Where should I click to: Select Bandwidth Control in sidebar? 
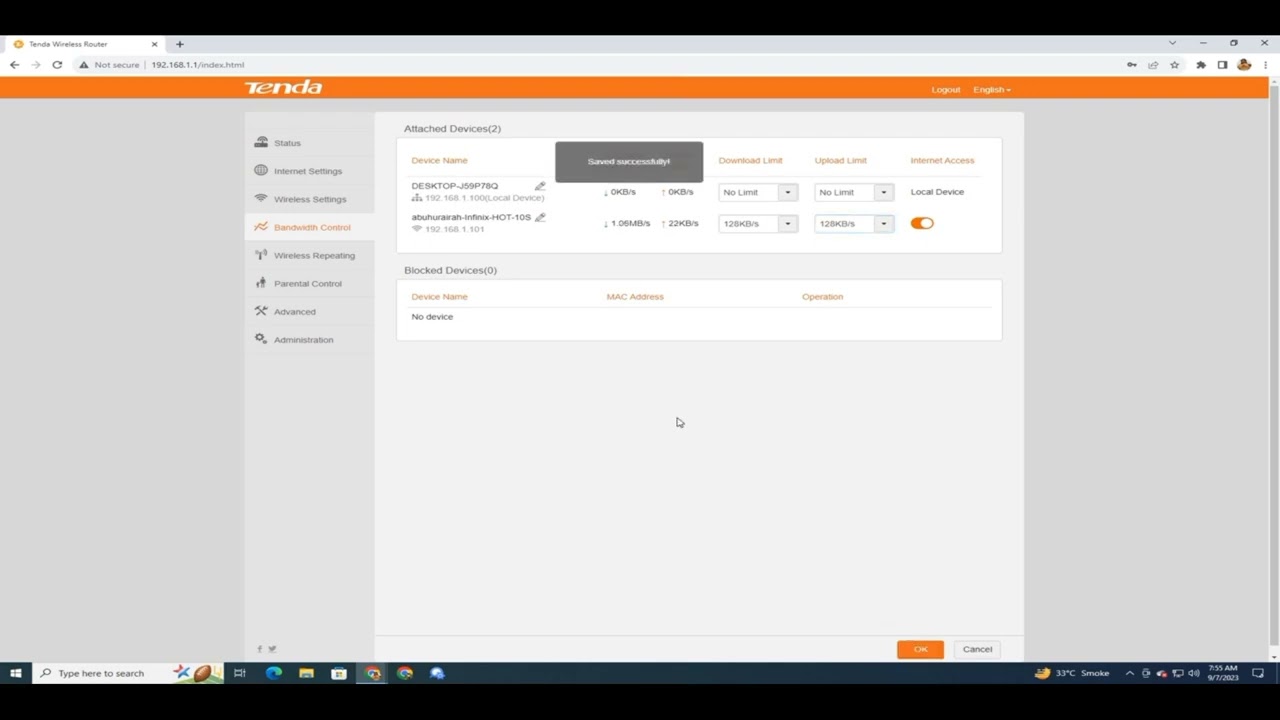312,227
